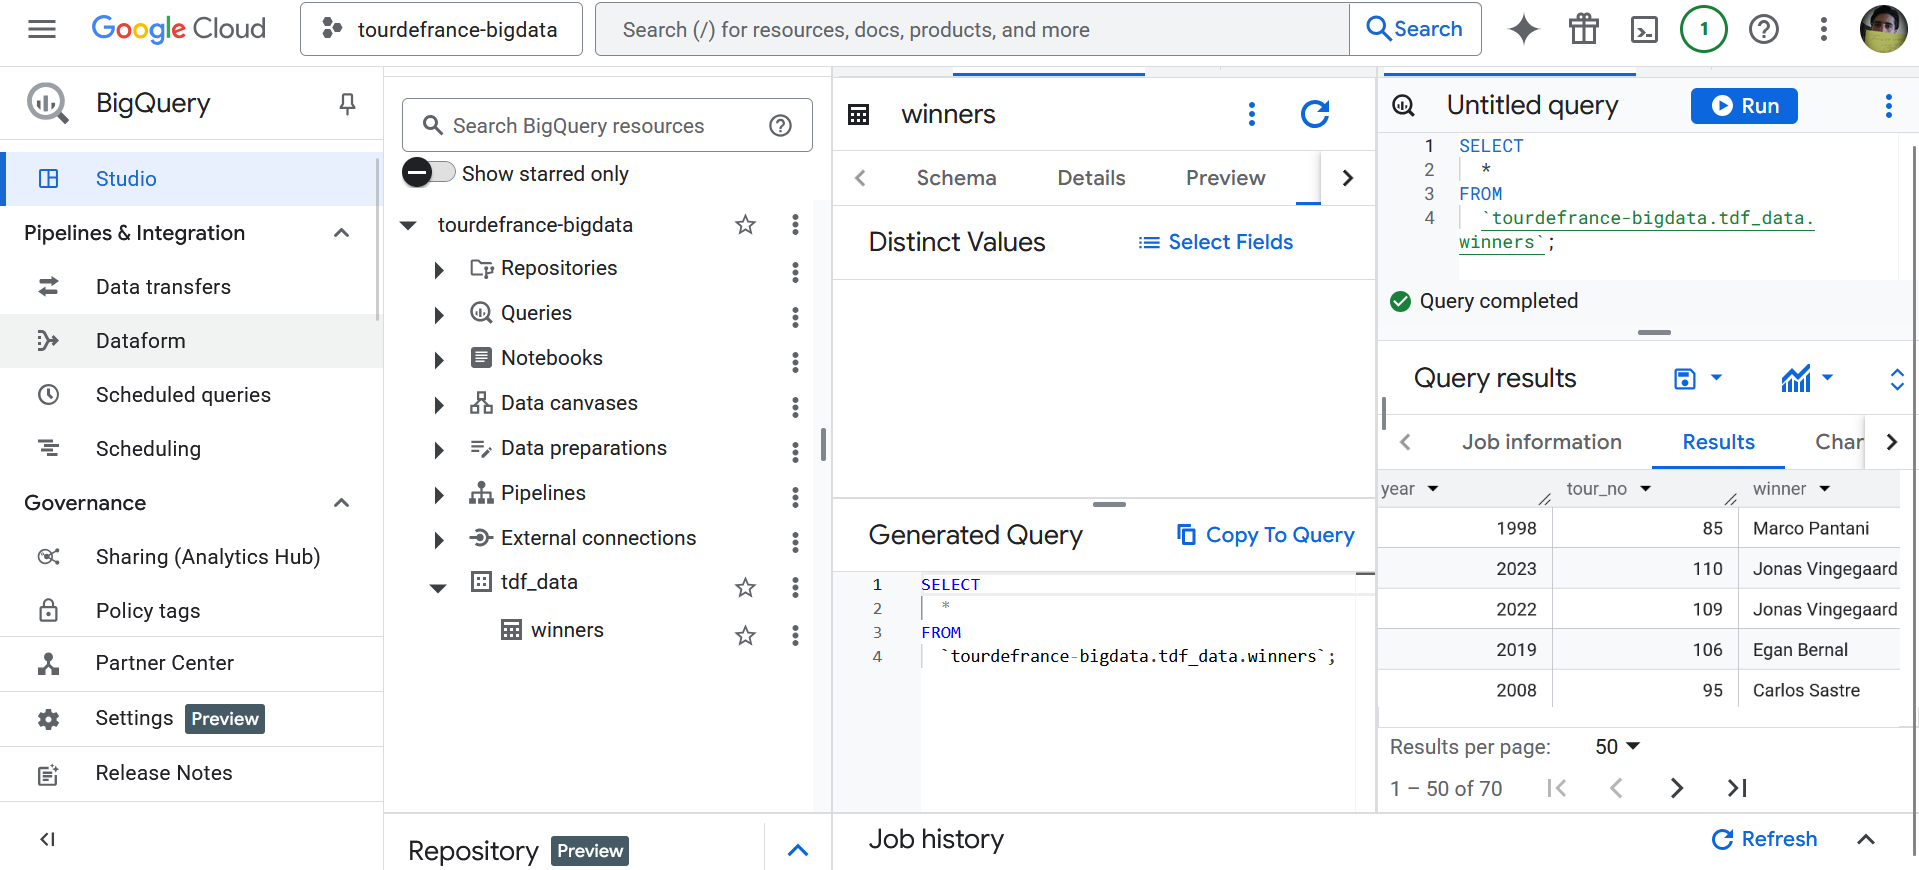Open Gemini AI assistant sparkle icon
Screen dimensions: 1919x870
click(x=1523, y=29)
